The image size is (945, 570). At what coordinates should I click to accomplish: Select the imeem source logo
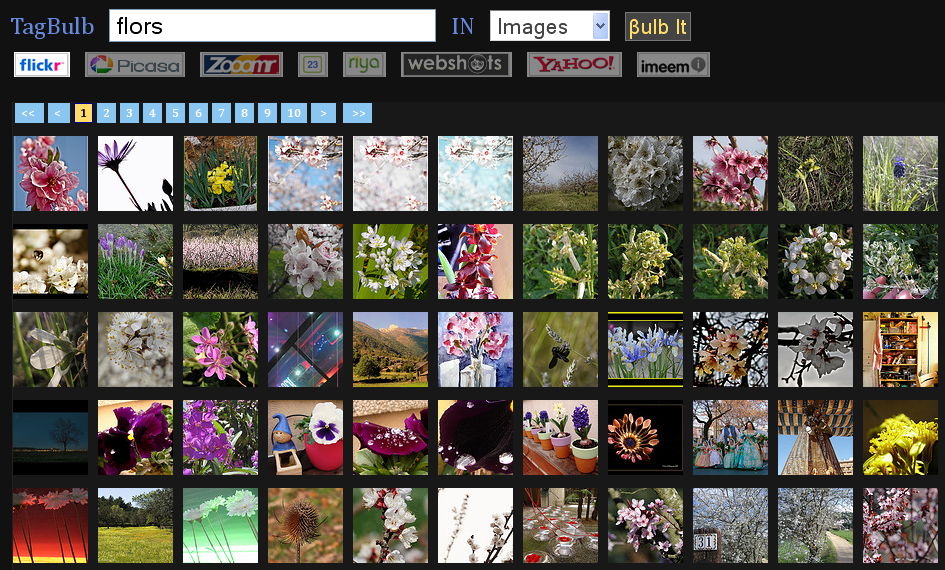[673, 64]
